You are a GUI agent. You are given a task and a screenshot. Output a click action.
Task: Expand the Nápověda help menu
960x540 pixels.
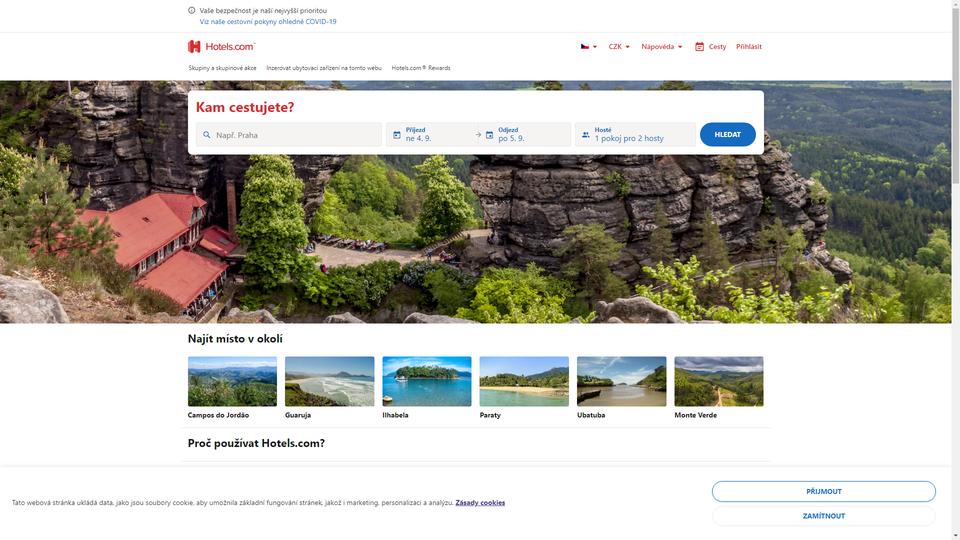pos(662,47)
